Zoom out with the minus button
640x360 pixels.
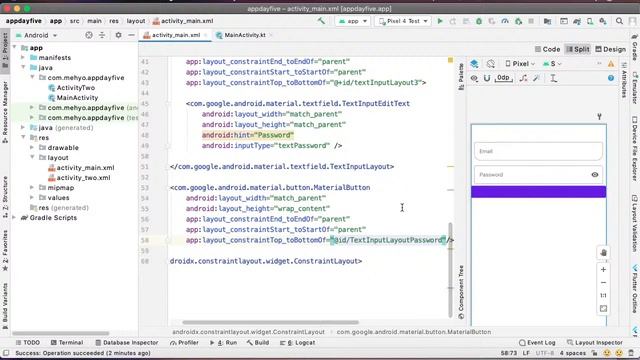click(603, 282)
